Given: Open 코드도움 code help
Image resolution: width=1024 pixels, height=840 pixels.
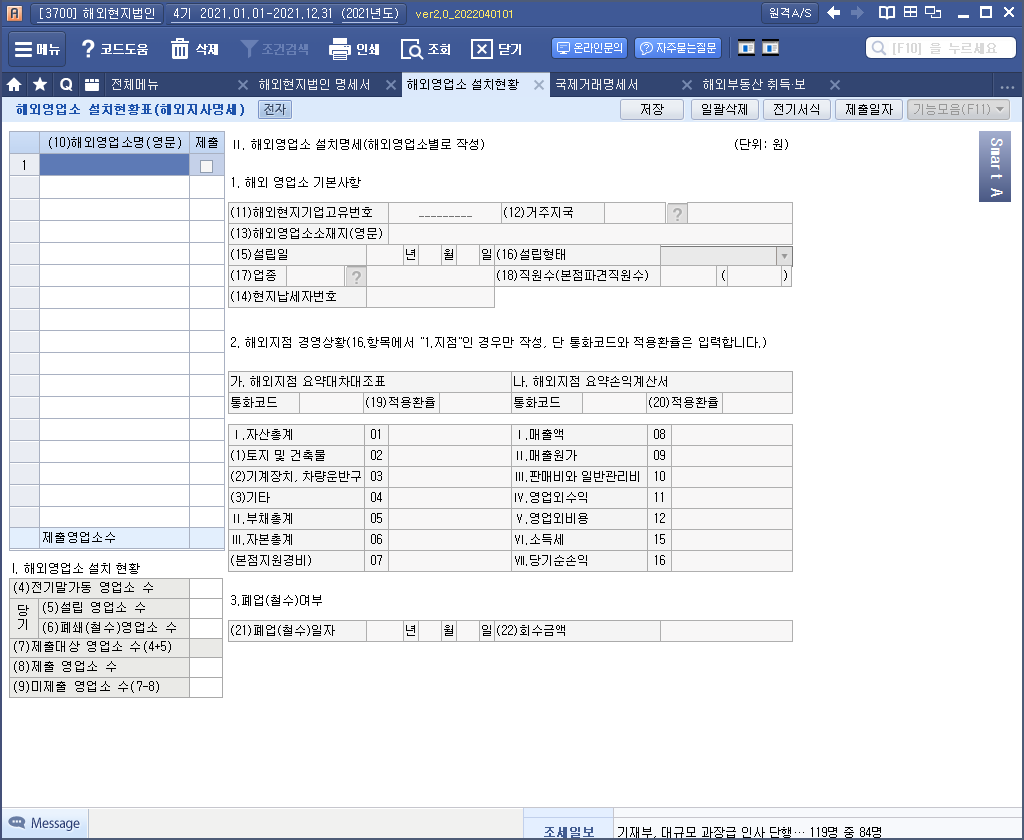Looking at the screenshot, I should click(115, 49).
